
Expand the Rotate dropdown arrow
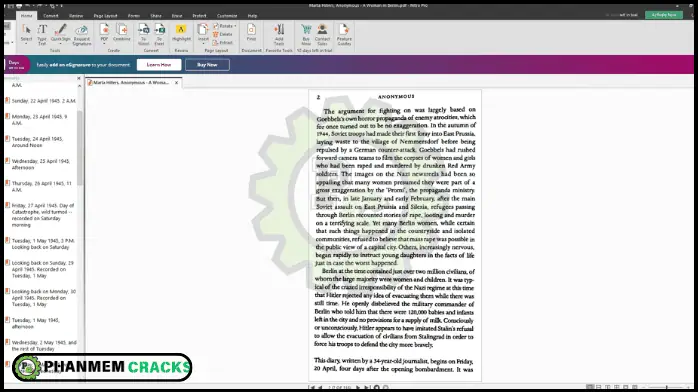235,26
